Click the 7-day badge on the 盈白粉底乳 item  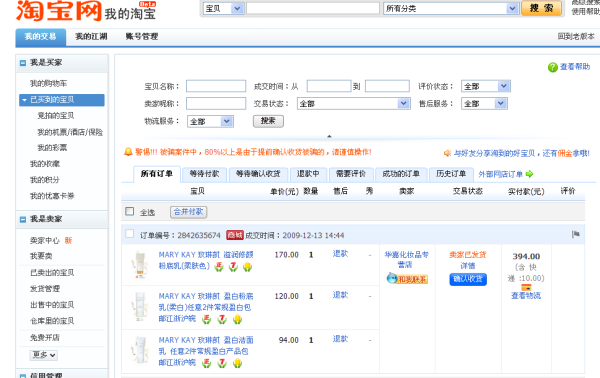coord(222,319)
